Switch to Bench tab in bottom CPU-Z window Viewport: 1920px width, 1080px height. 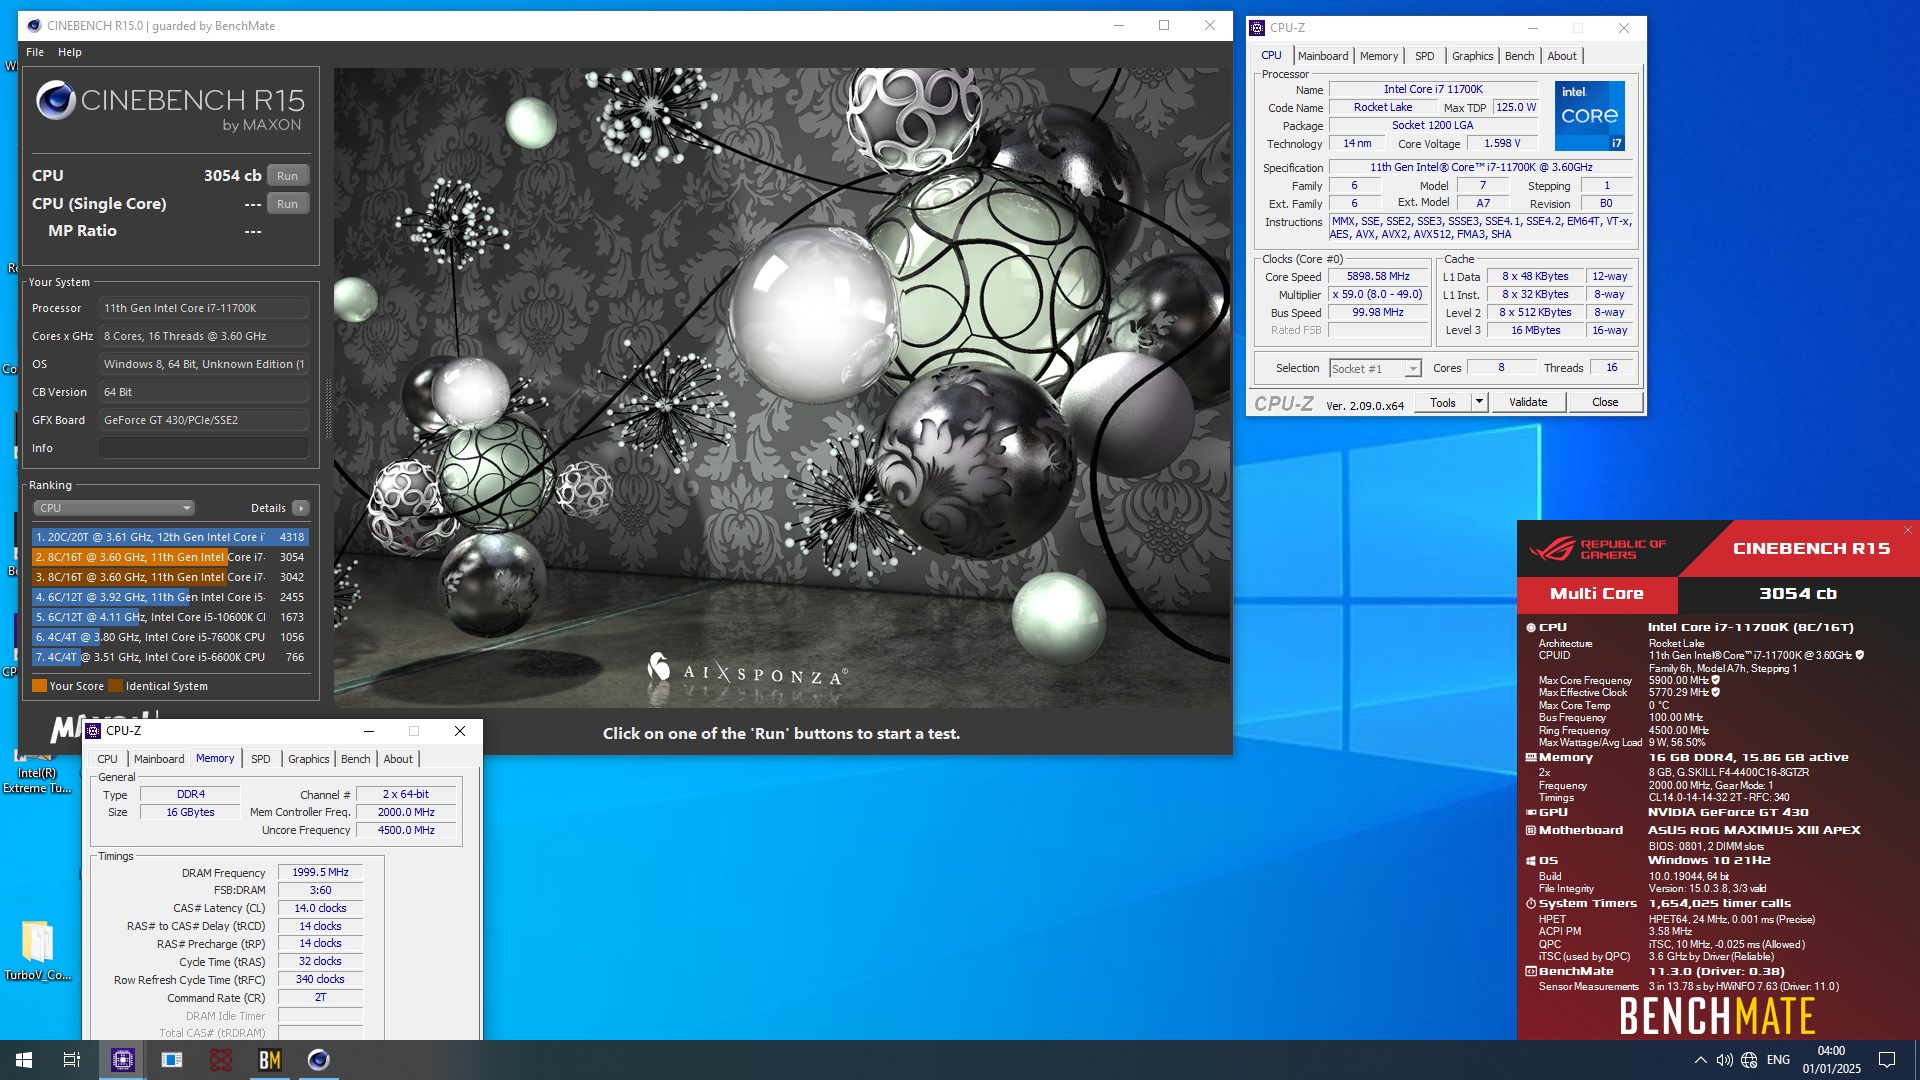355,759
